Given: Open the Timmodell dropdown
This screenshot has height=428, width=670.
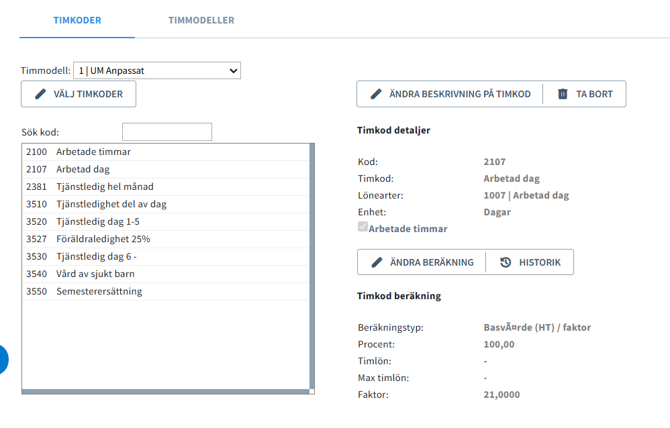Looking at the screenshot, I should coord(157,71).
